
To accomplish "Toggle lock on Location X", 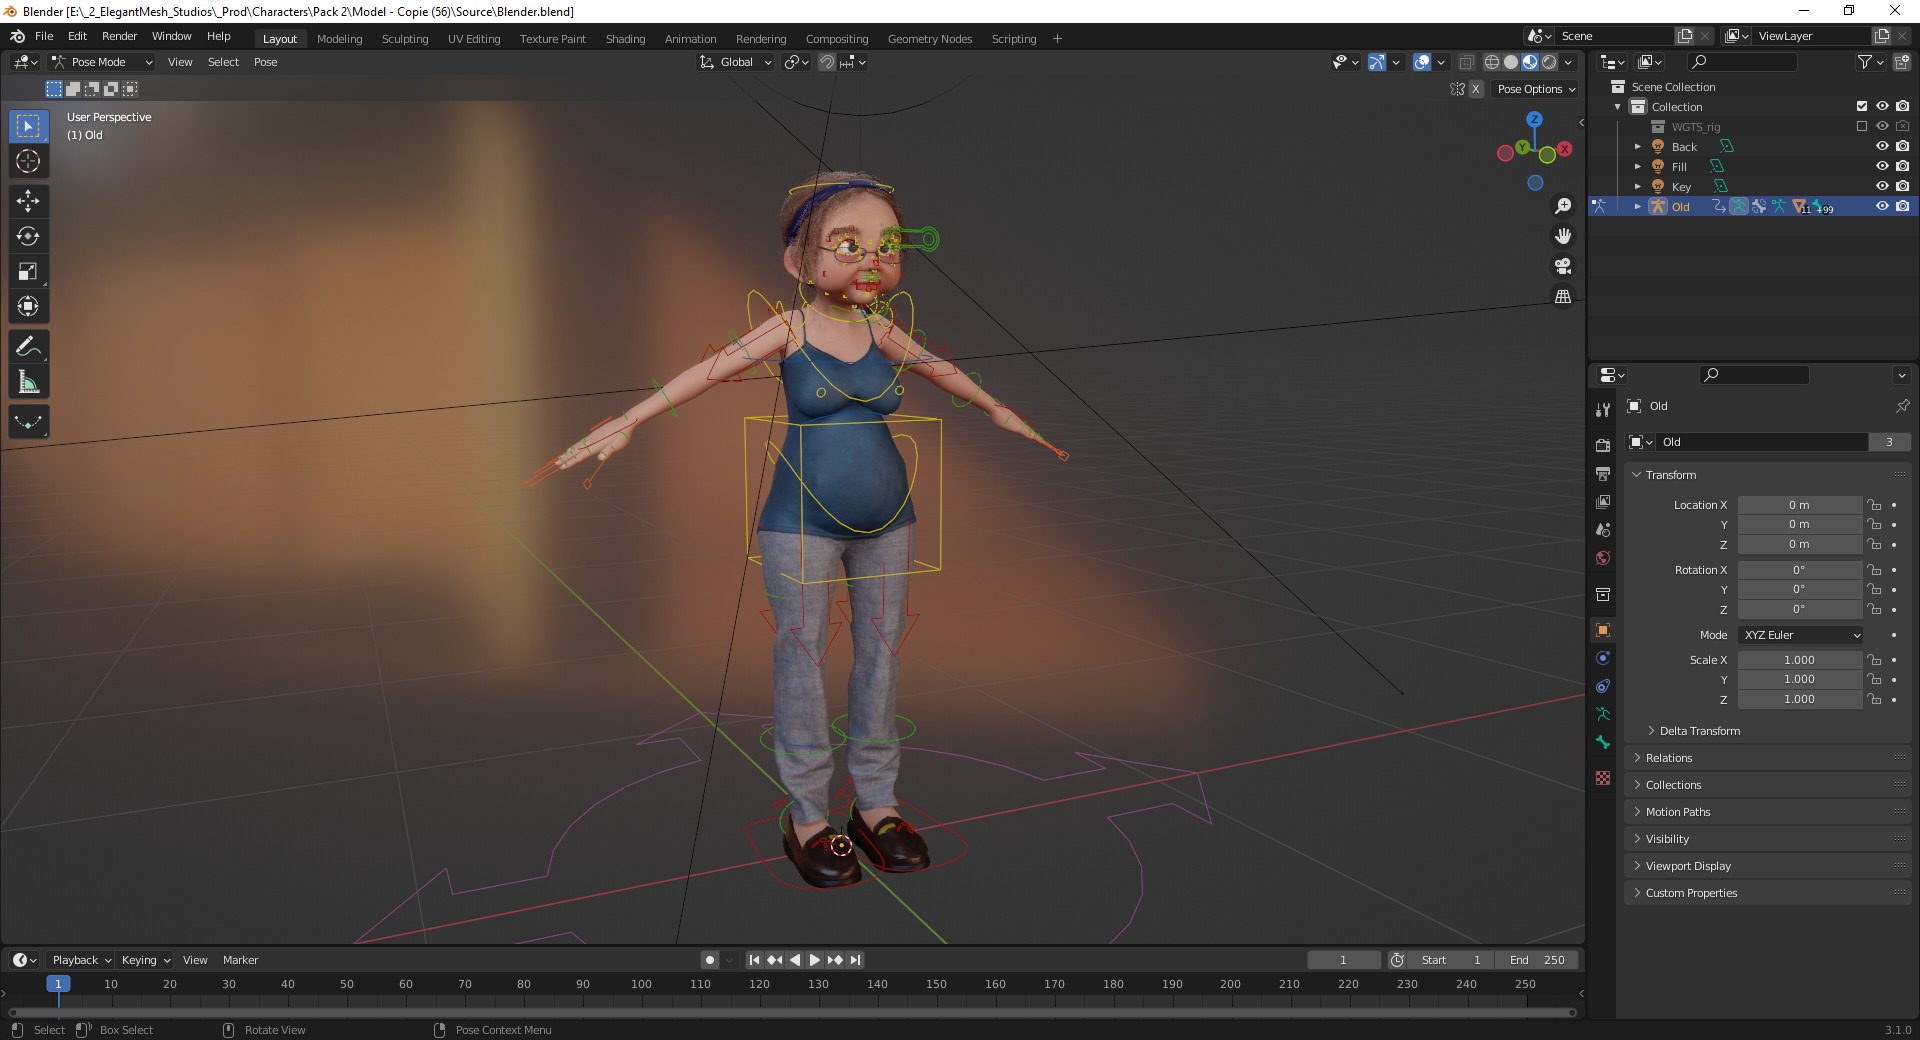I will (1875, 505).
